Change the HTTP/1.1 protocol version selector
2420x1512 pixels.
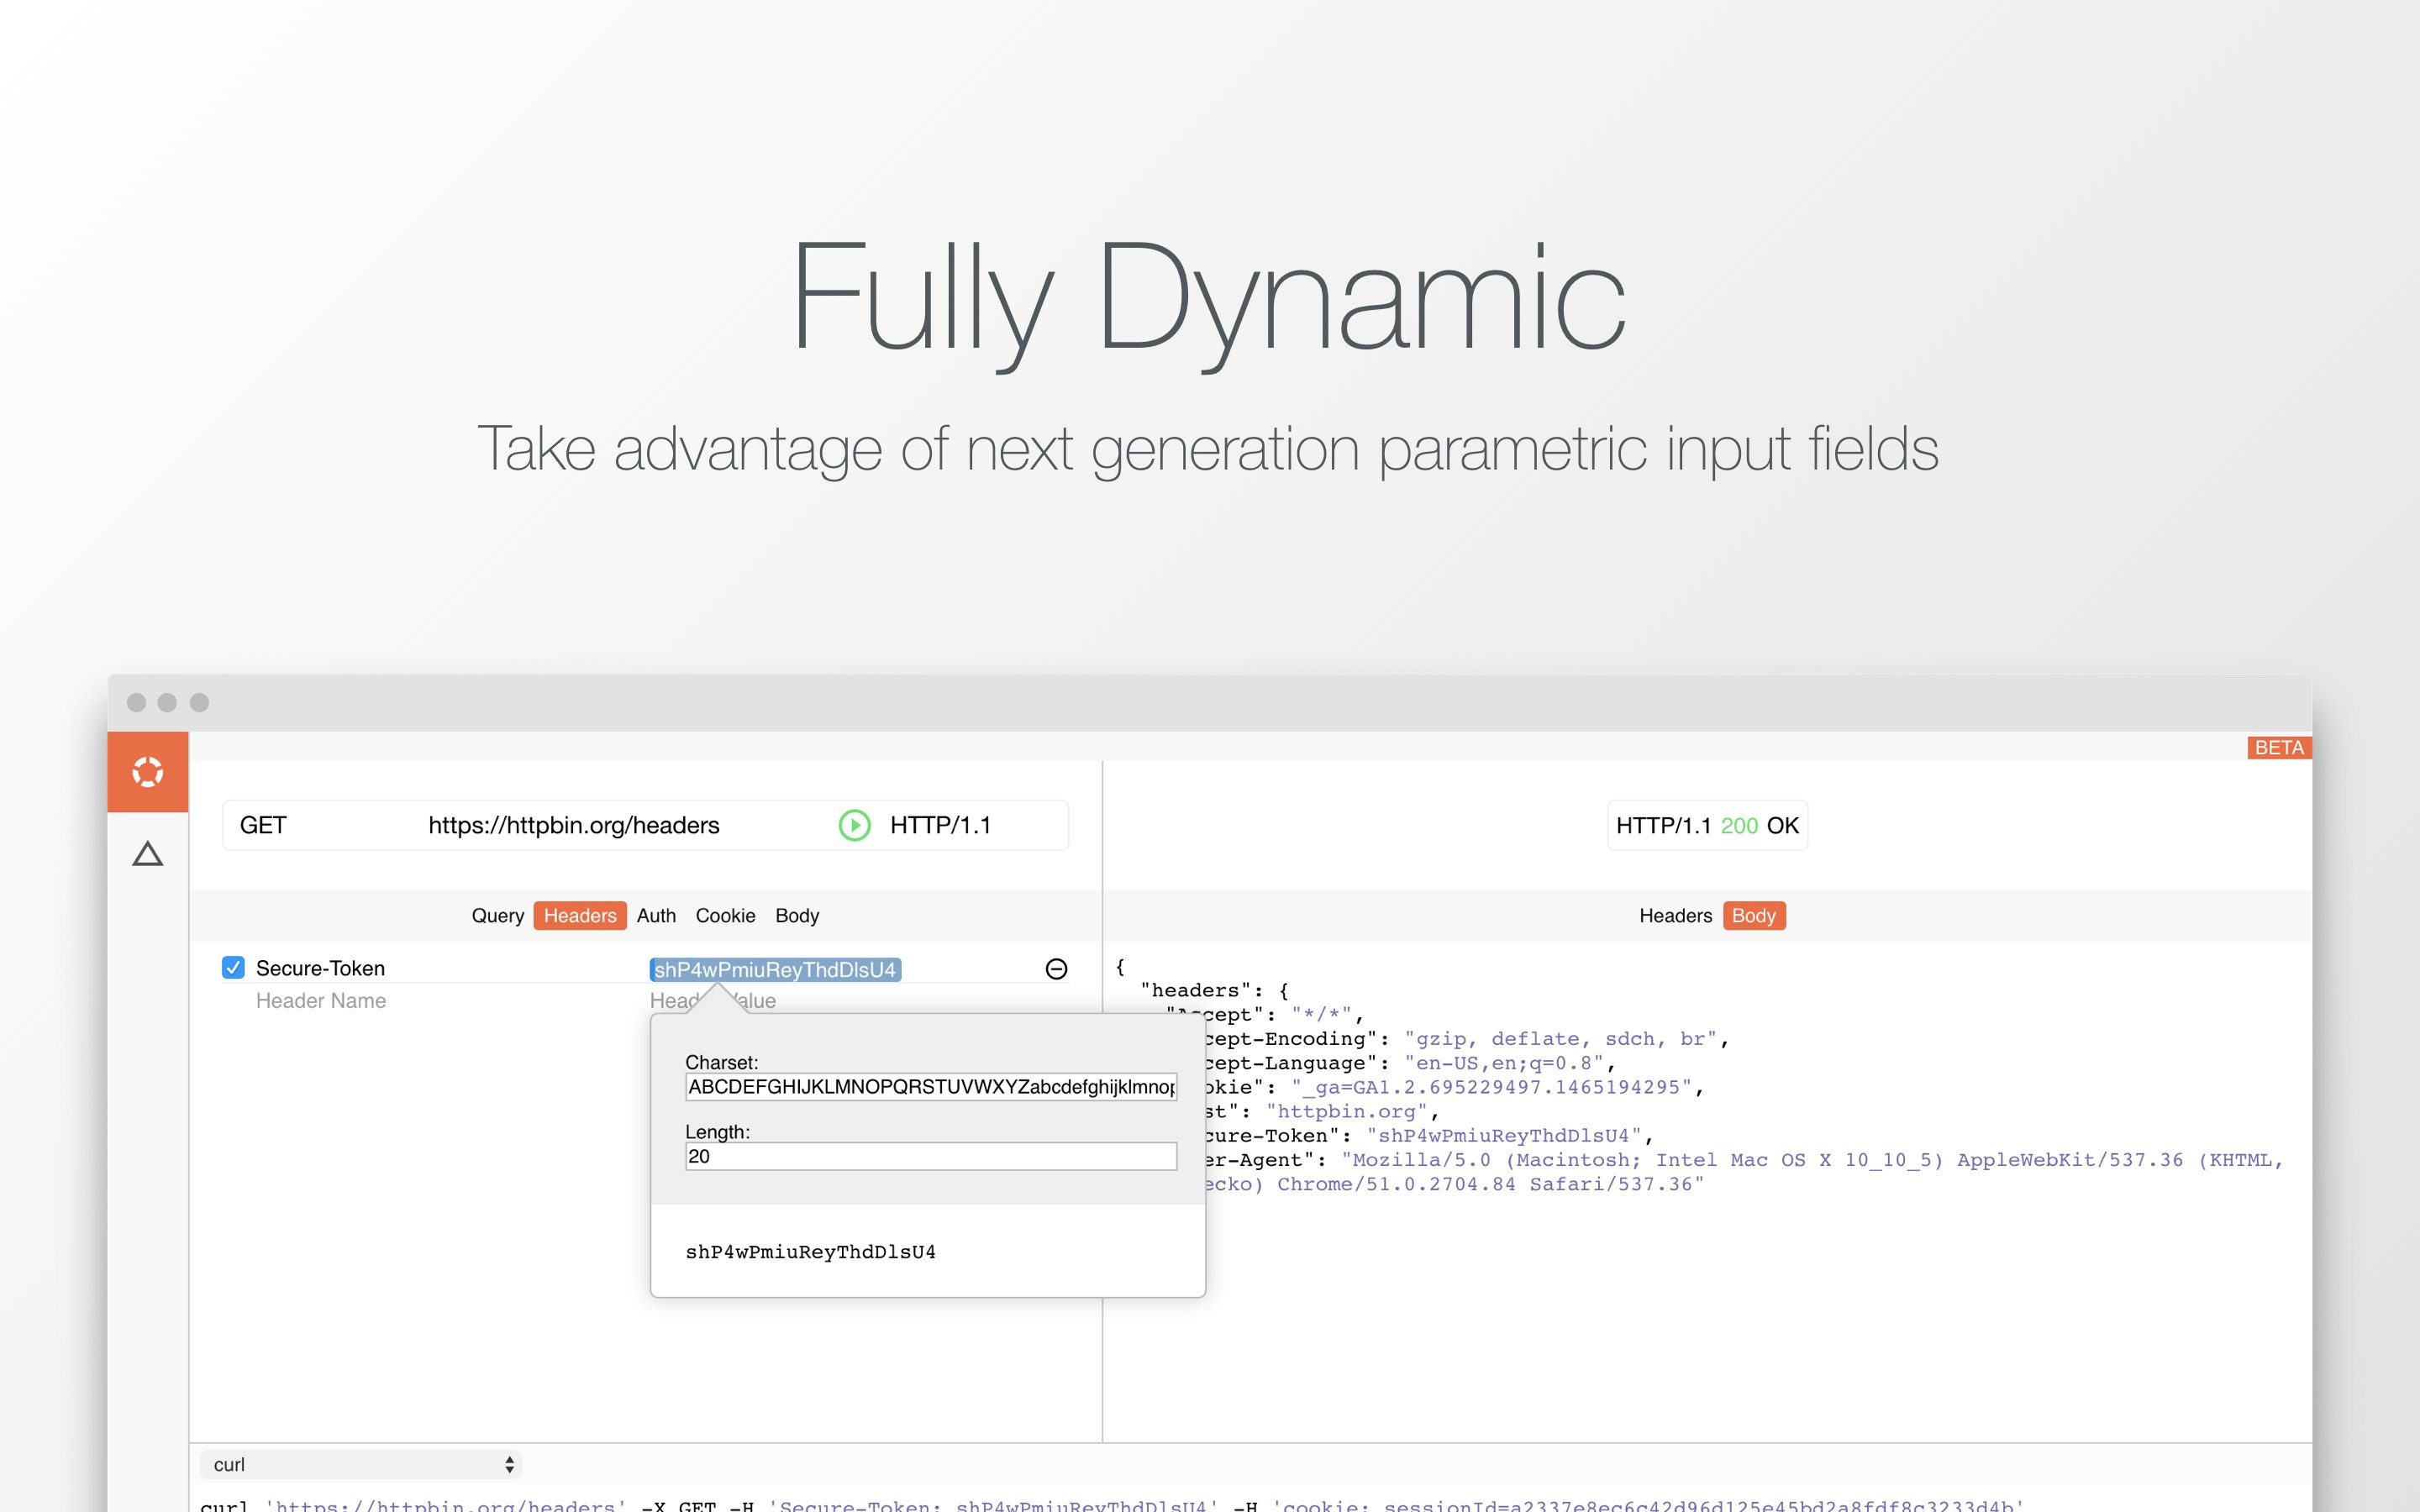(x=940, y=825)
